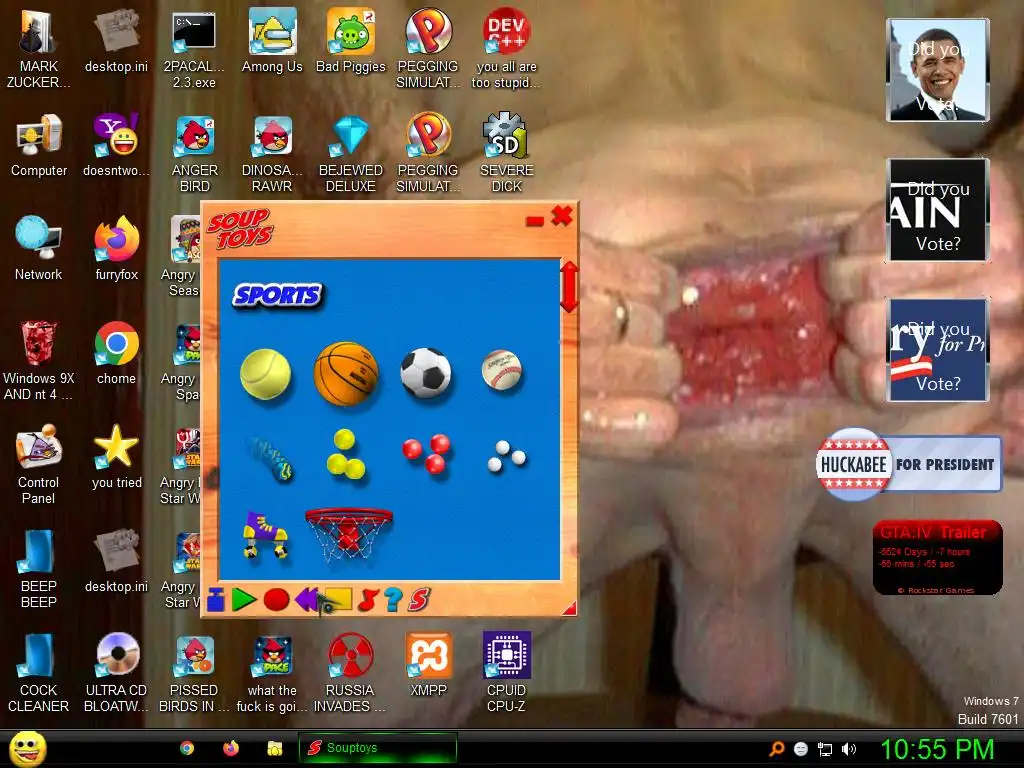1024x768 pixels.
Task: Select the ANGER BIRD desktop shortcut
Action: [195, 153]
